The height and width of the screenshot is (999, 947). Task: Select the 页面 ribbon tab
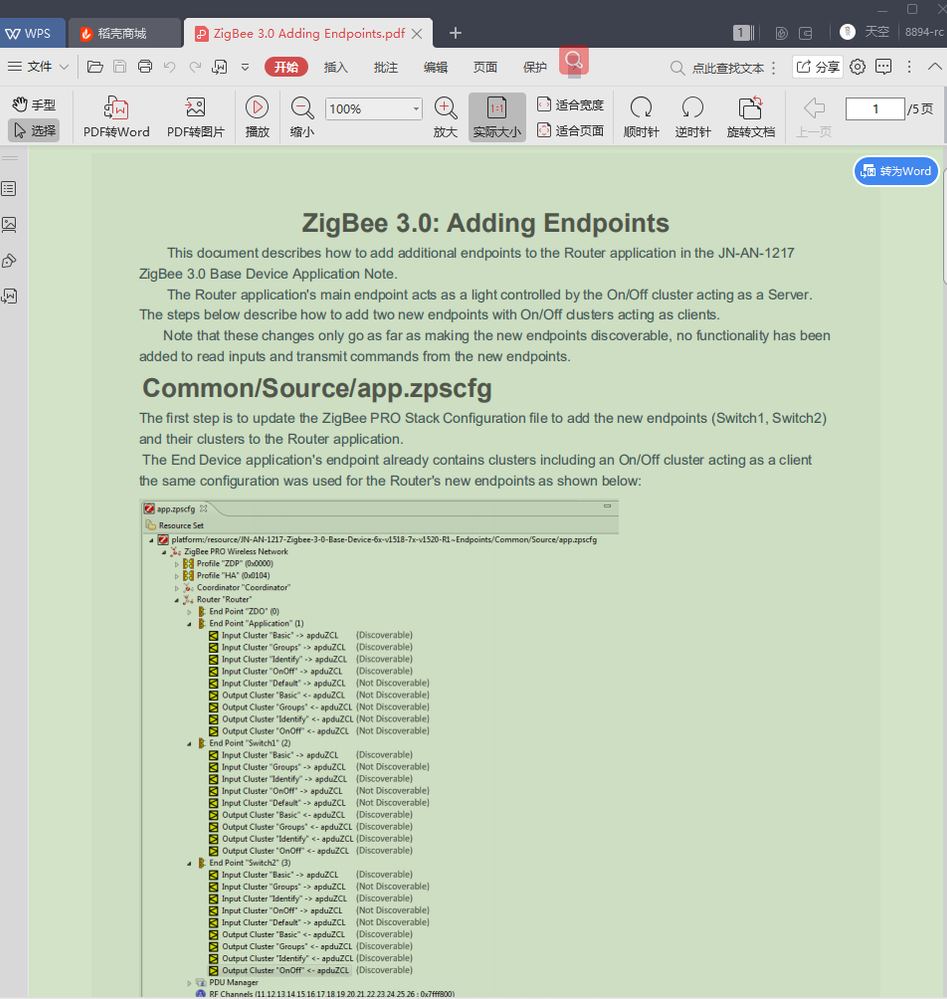(x=485, y=67)
